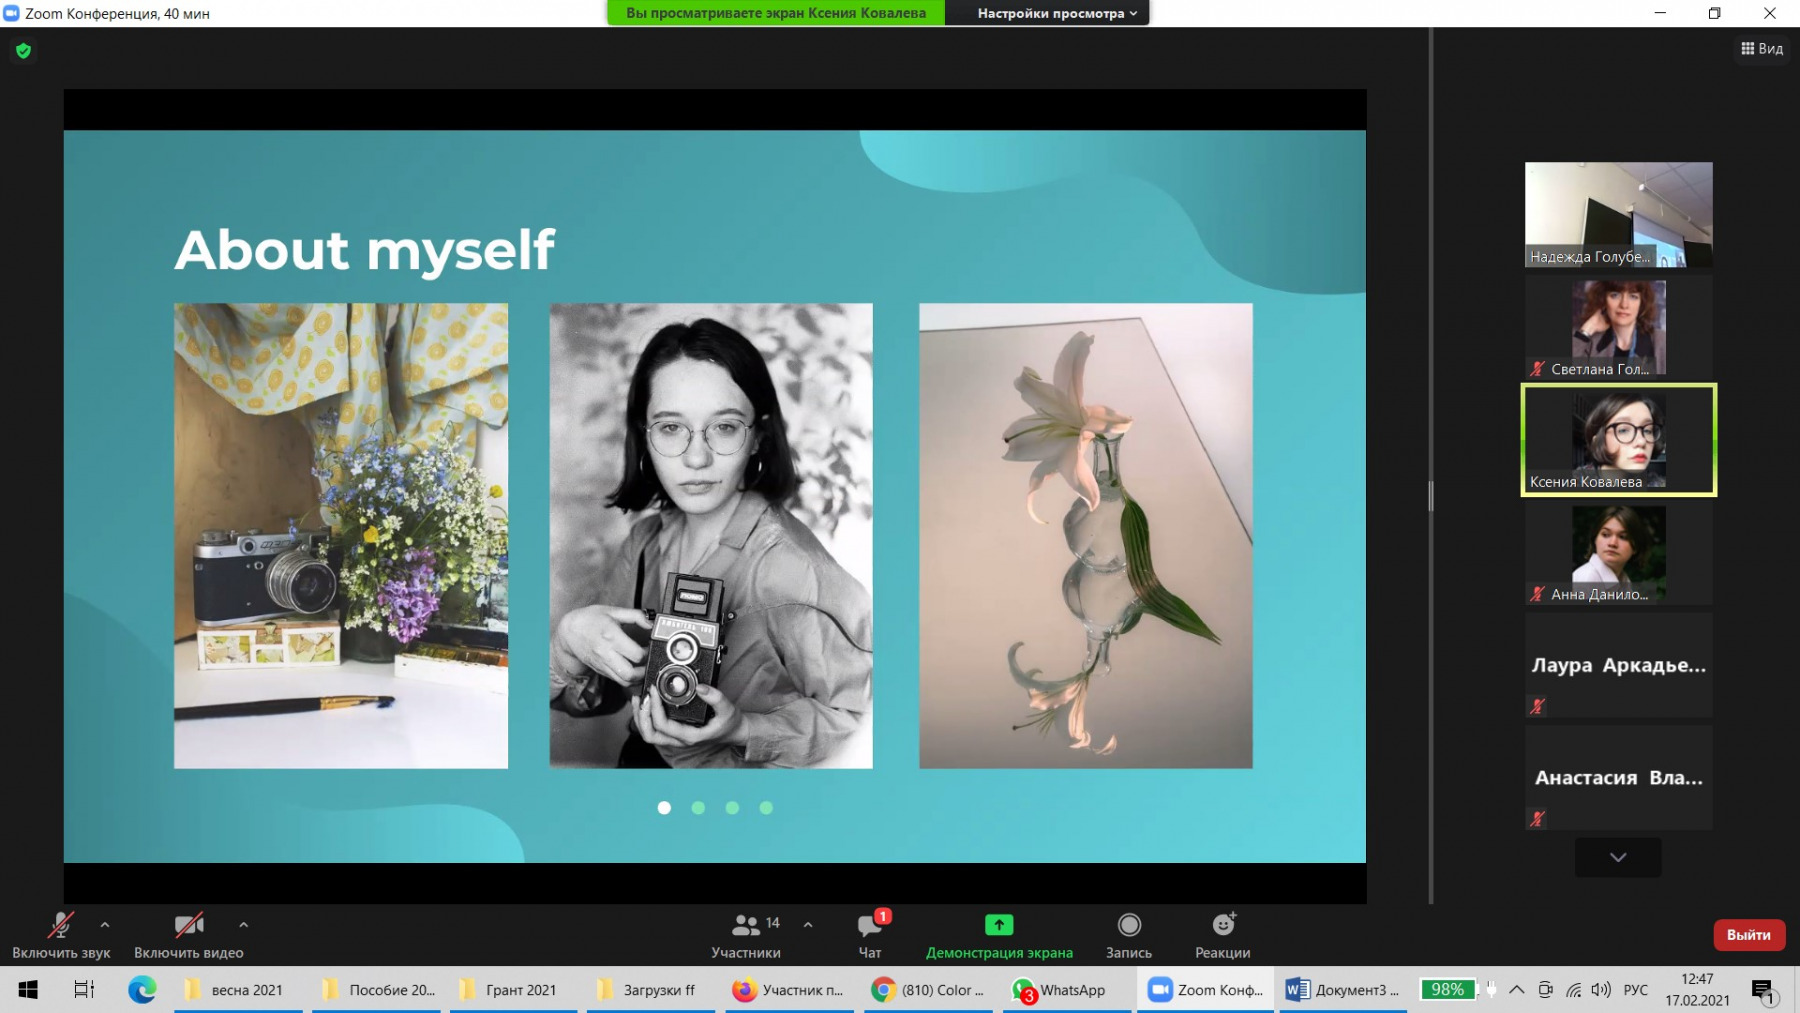Open the Reactions menu
The width and height of the screenshot is (1800, 1013).
[1222, 926]
